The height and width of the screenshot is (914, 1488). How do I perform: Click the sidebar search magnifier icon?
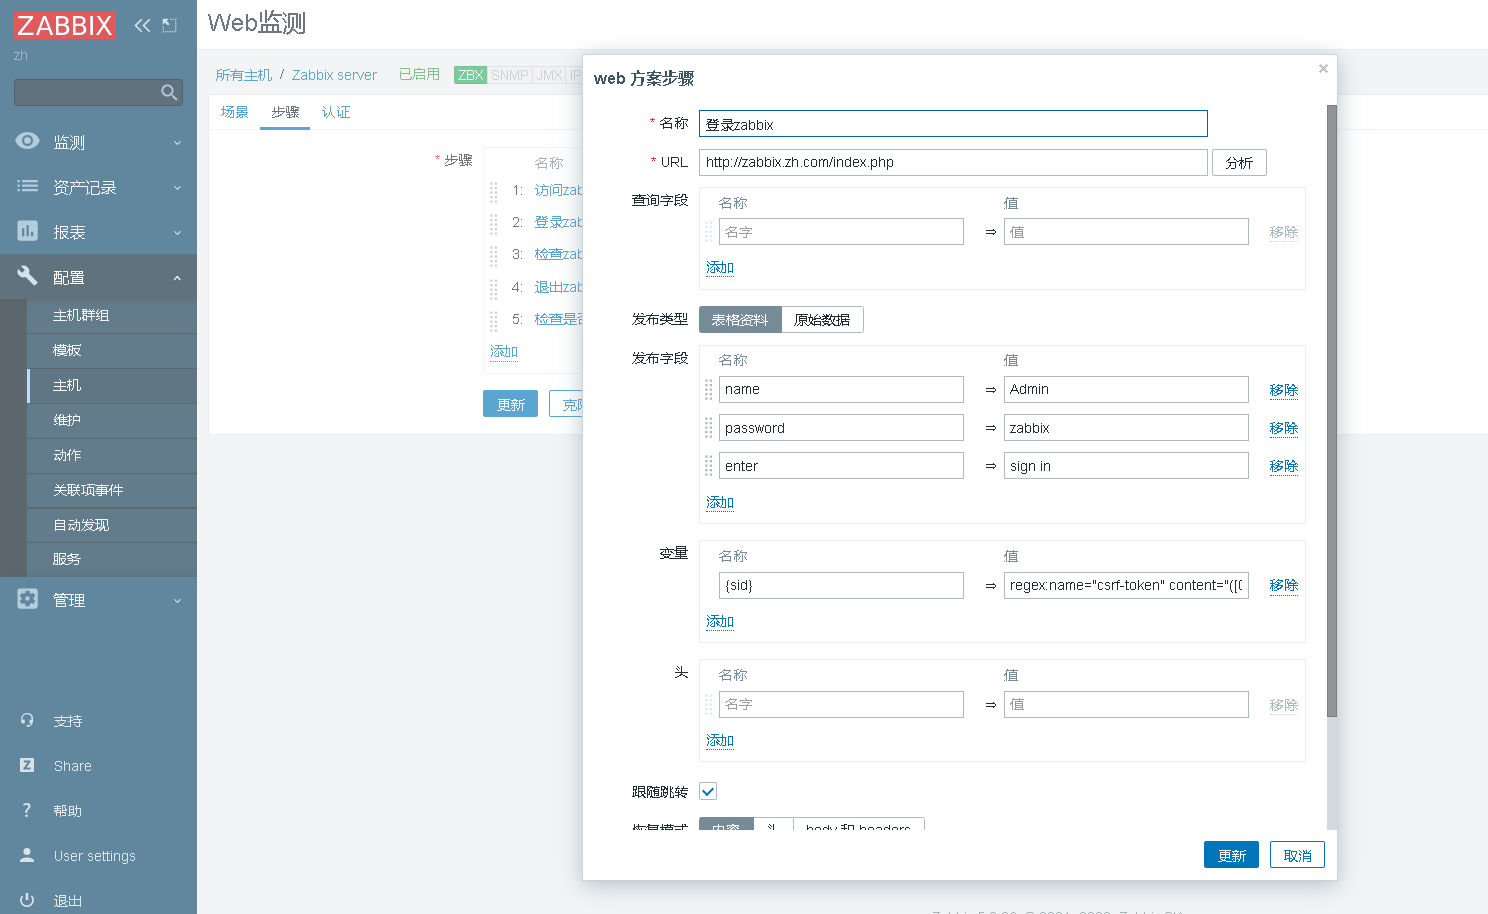169,92
